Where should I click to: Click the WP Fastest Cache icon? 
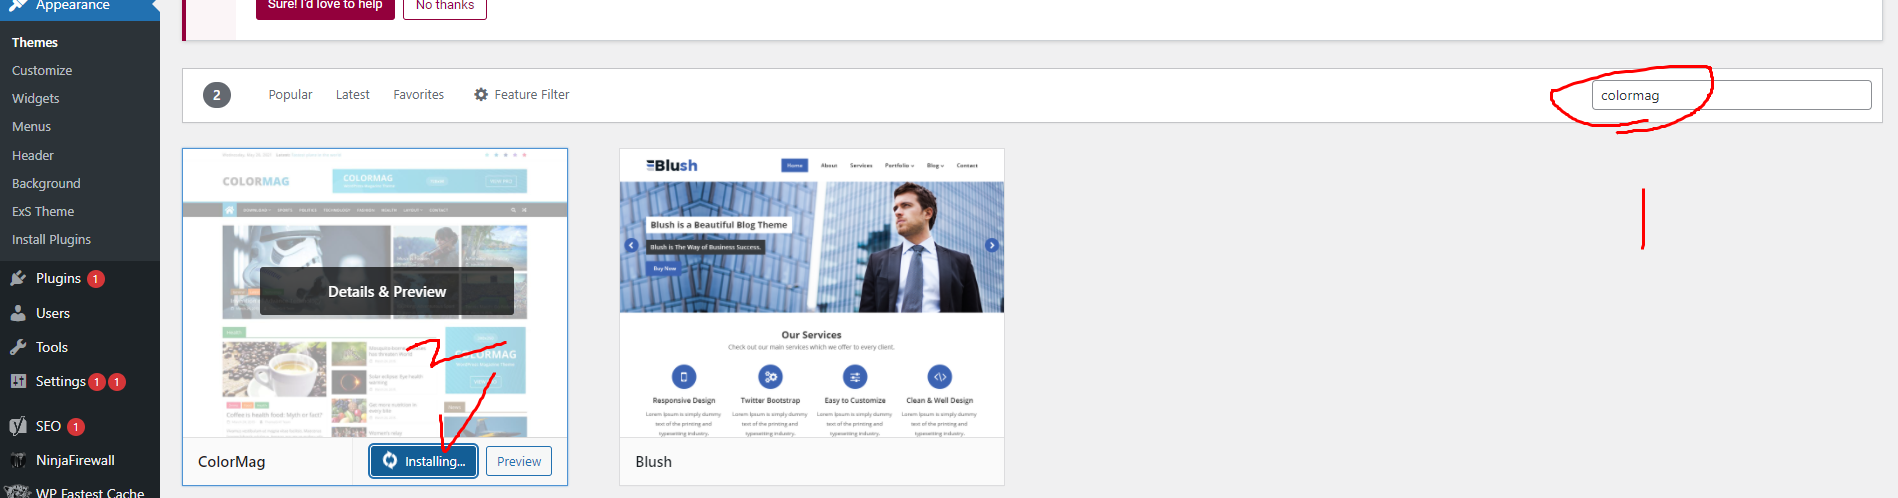(18, 492)
